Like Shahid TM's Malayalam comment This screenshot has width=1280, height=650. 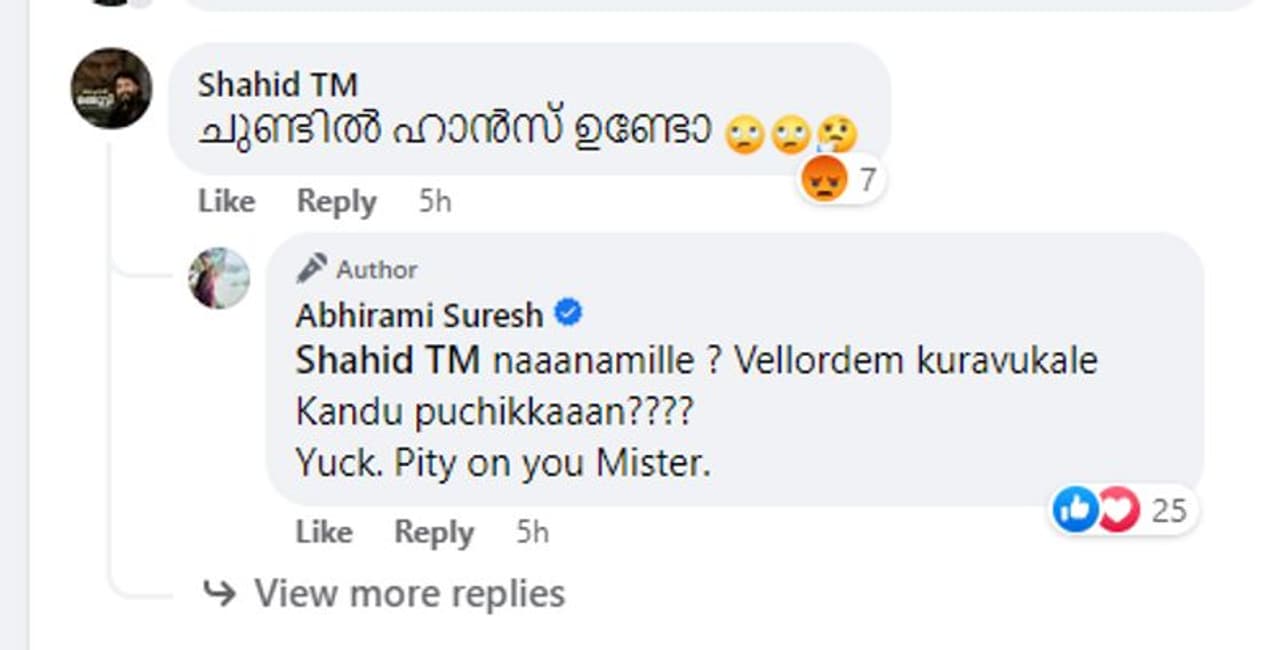pyautogui.click(x=226, y=202)
